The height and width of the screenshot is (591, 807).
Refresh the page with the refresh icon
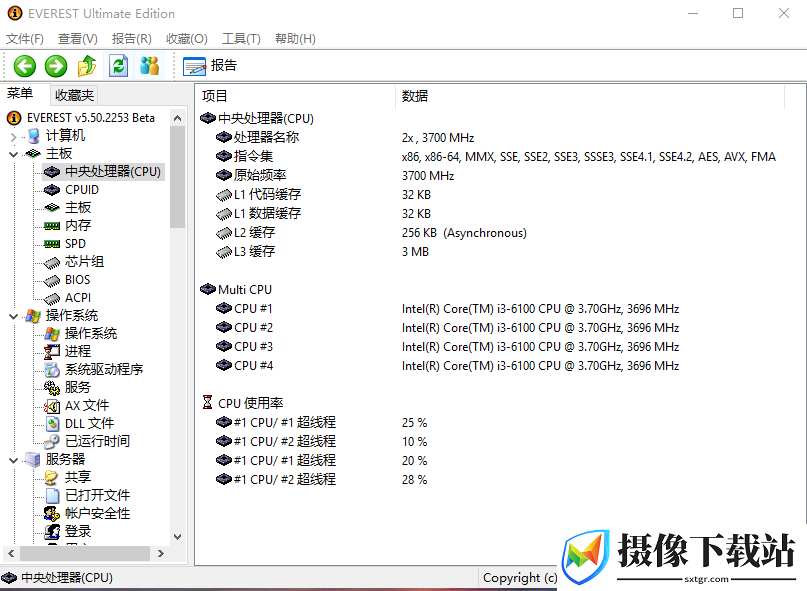pyautogui.click(x=118, y=66)
